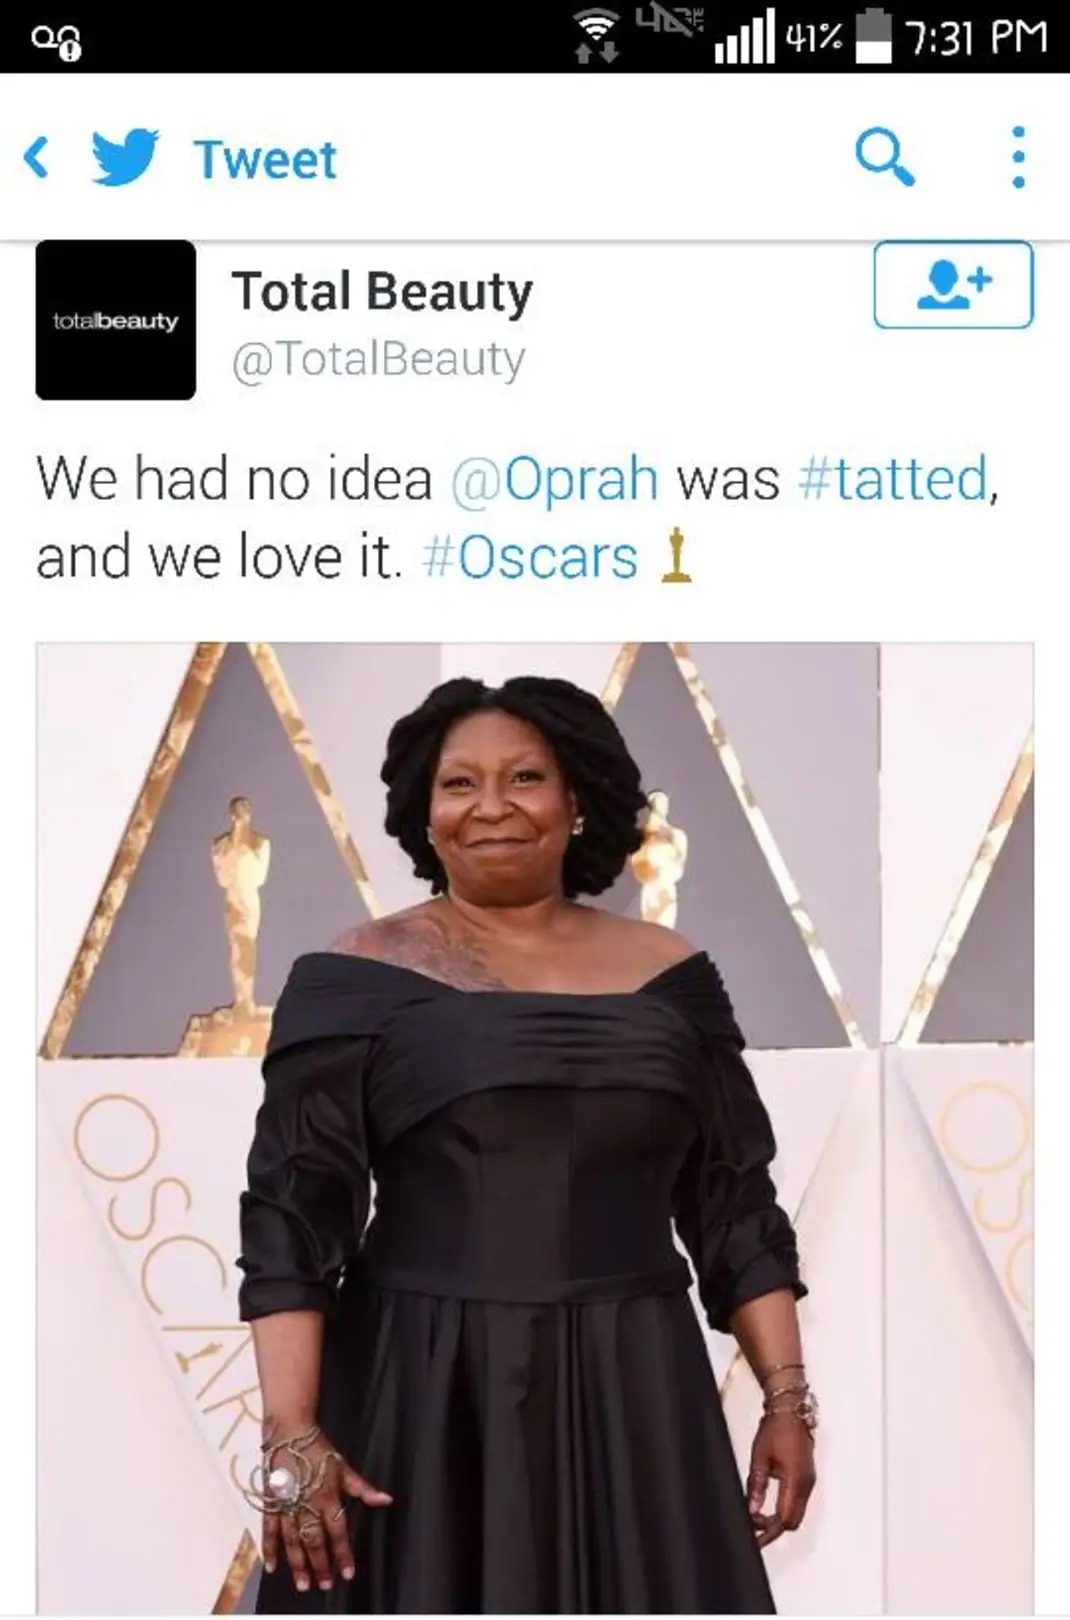Open the @Oprah mention link
This screenshot has width=1070, height=1620.
555,478
